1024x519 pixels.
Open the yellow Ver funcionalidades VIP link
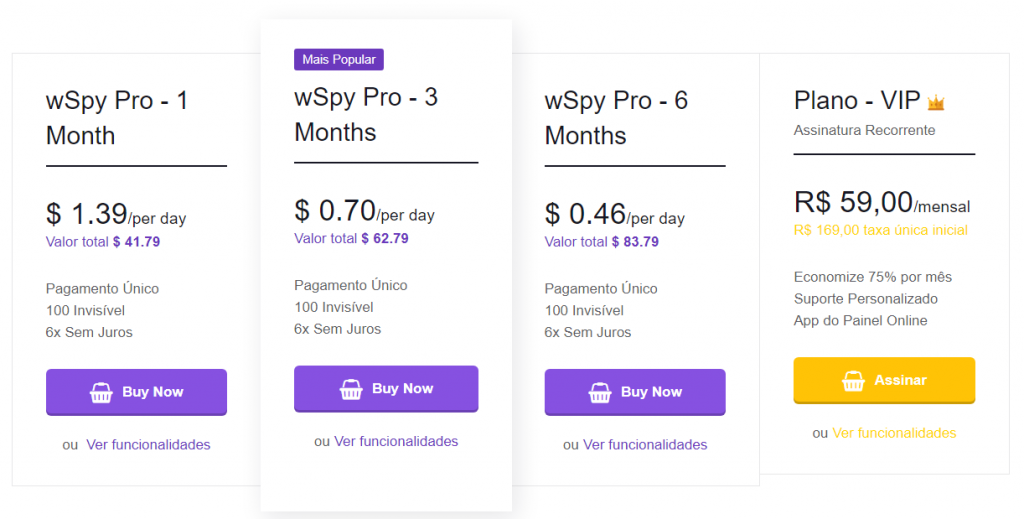coord(894,433)
